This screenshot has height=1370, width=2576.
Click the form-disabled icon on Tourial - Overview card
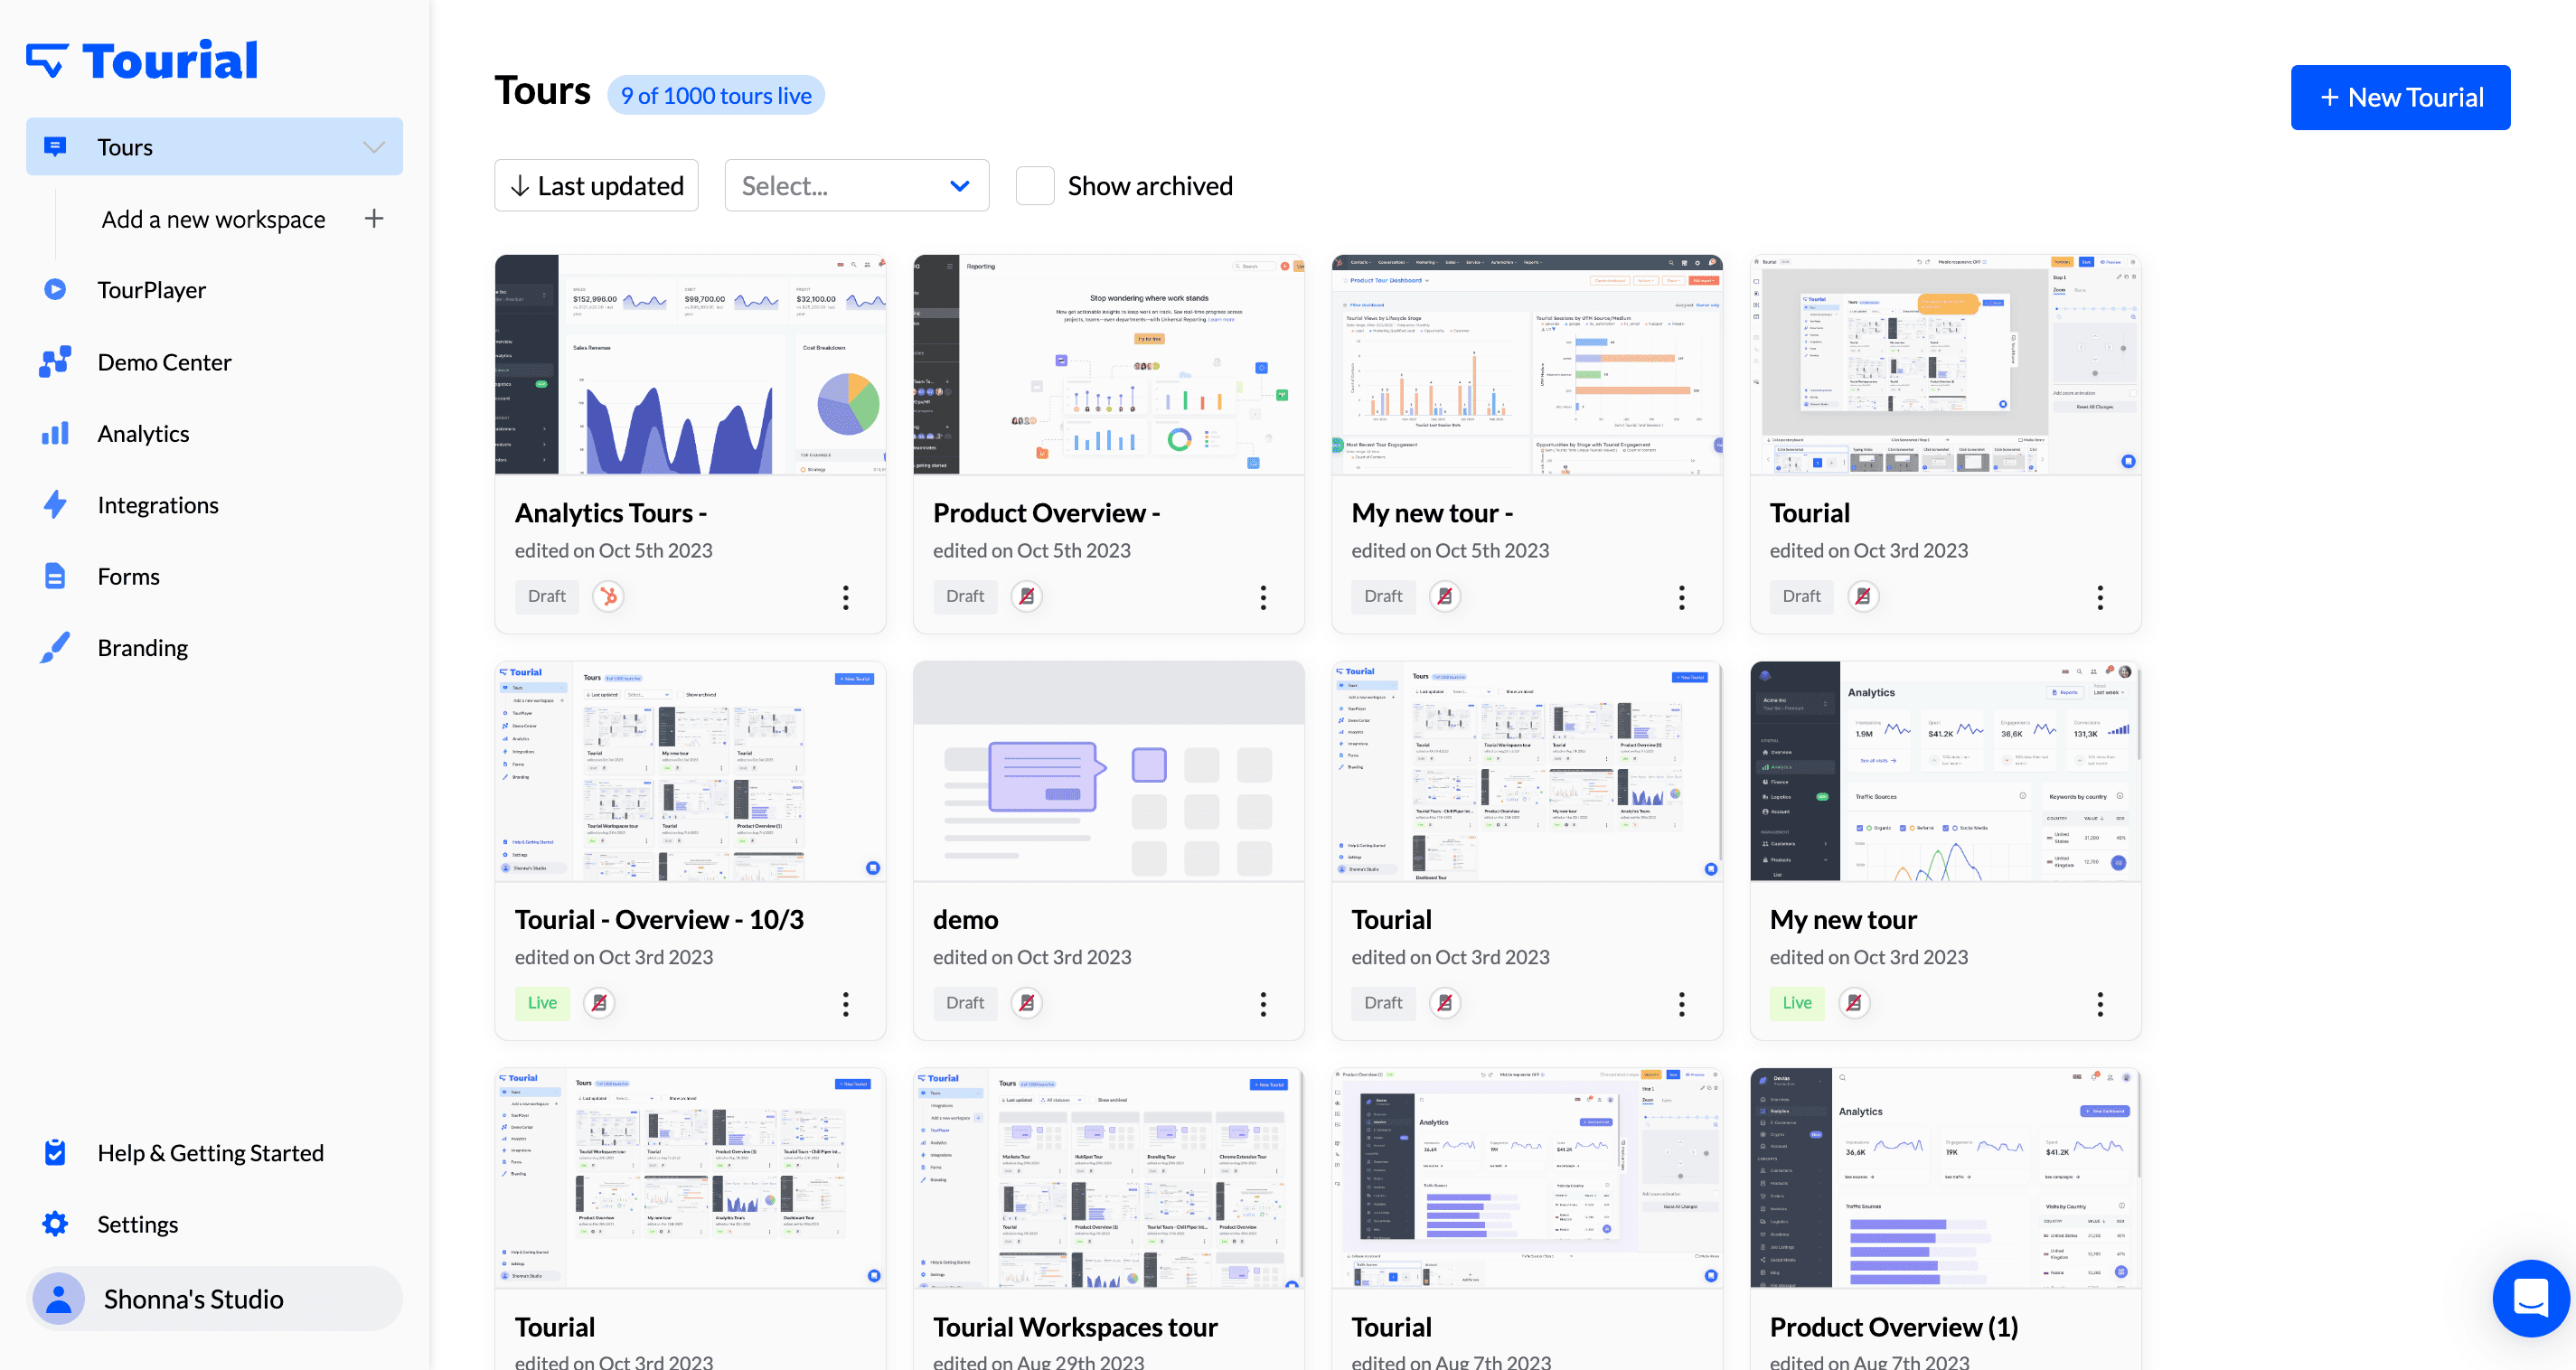tap(599, 1003)
